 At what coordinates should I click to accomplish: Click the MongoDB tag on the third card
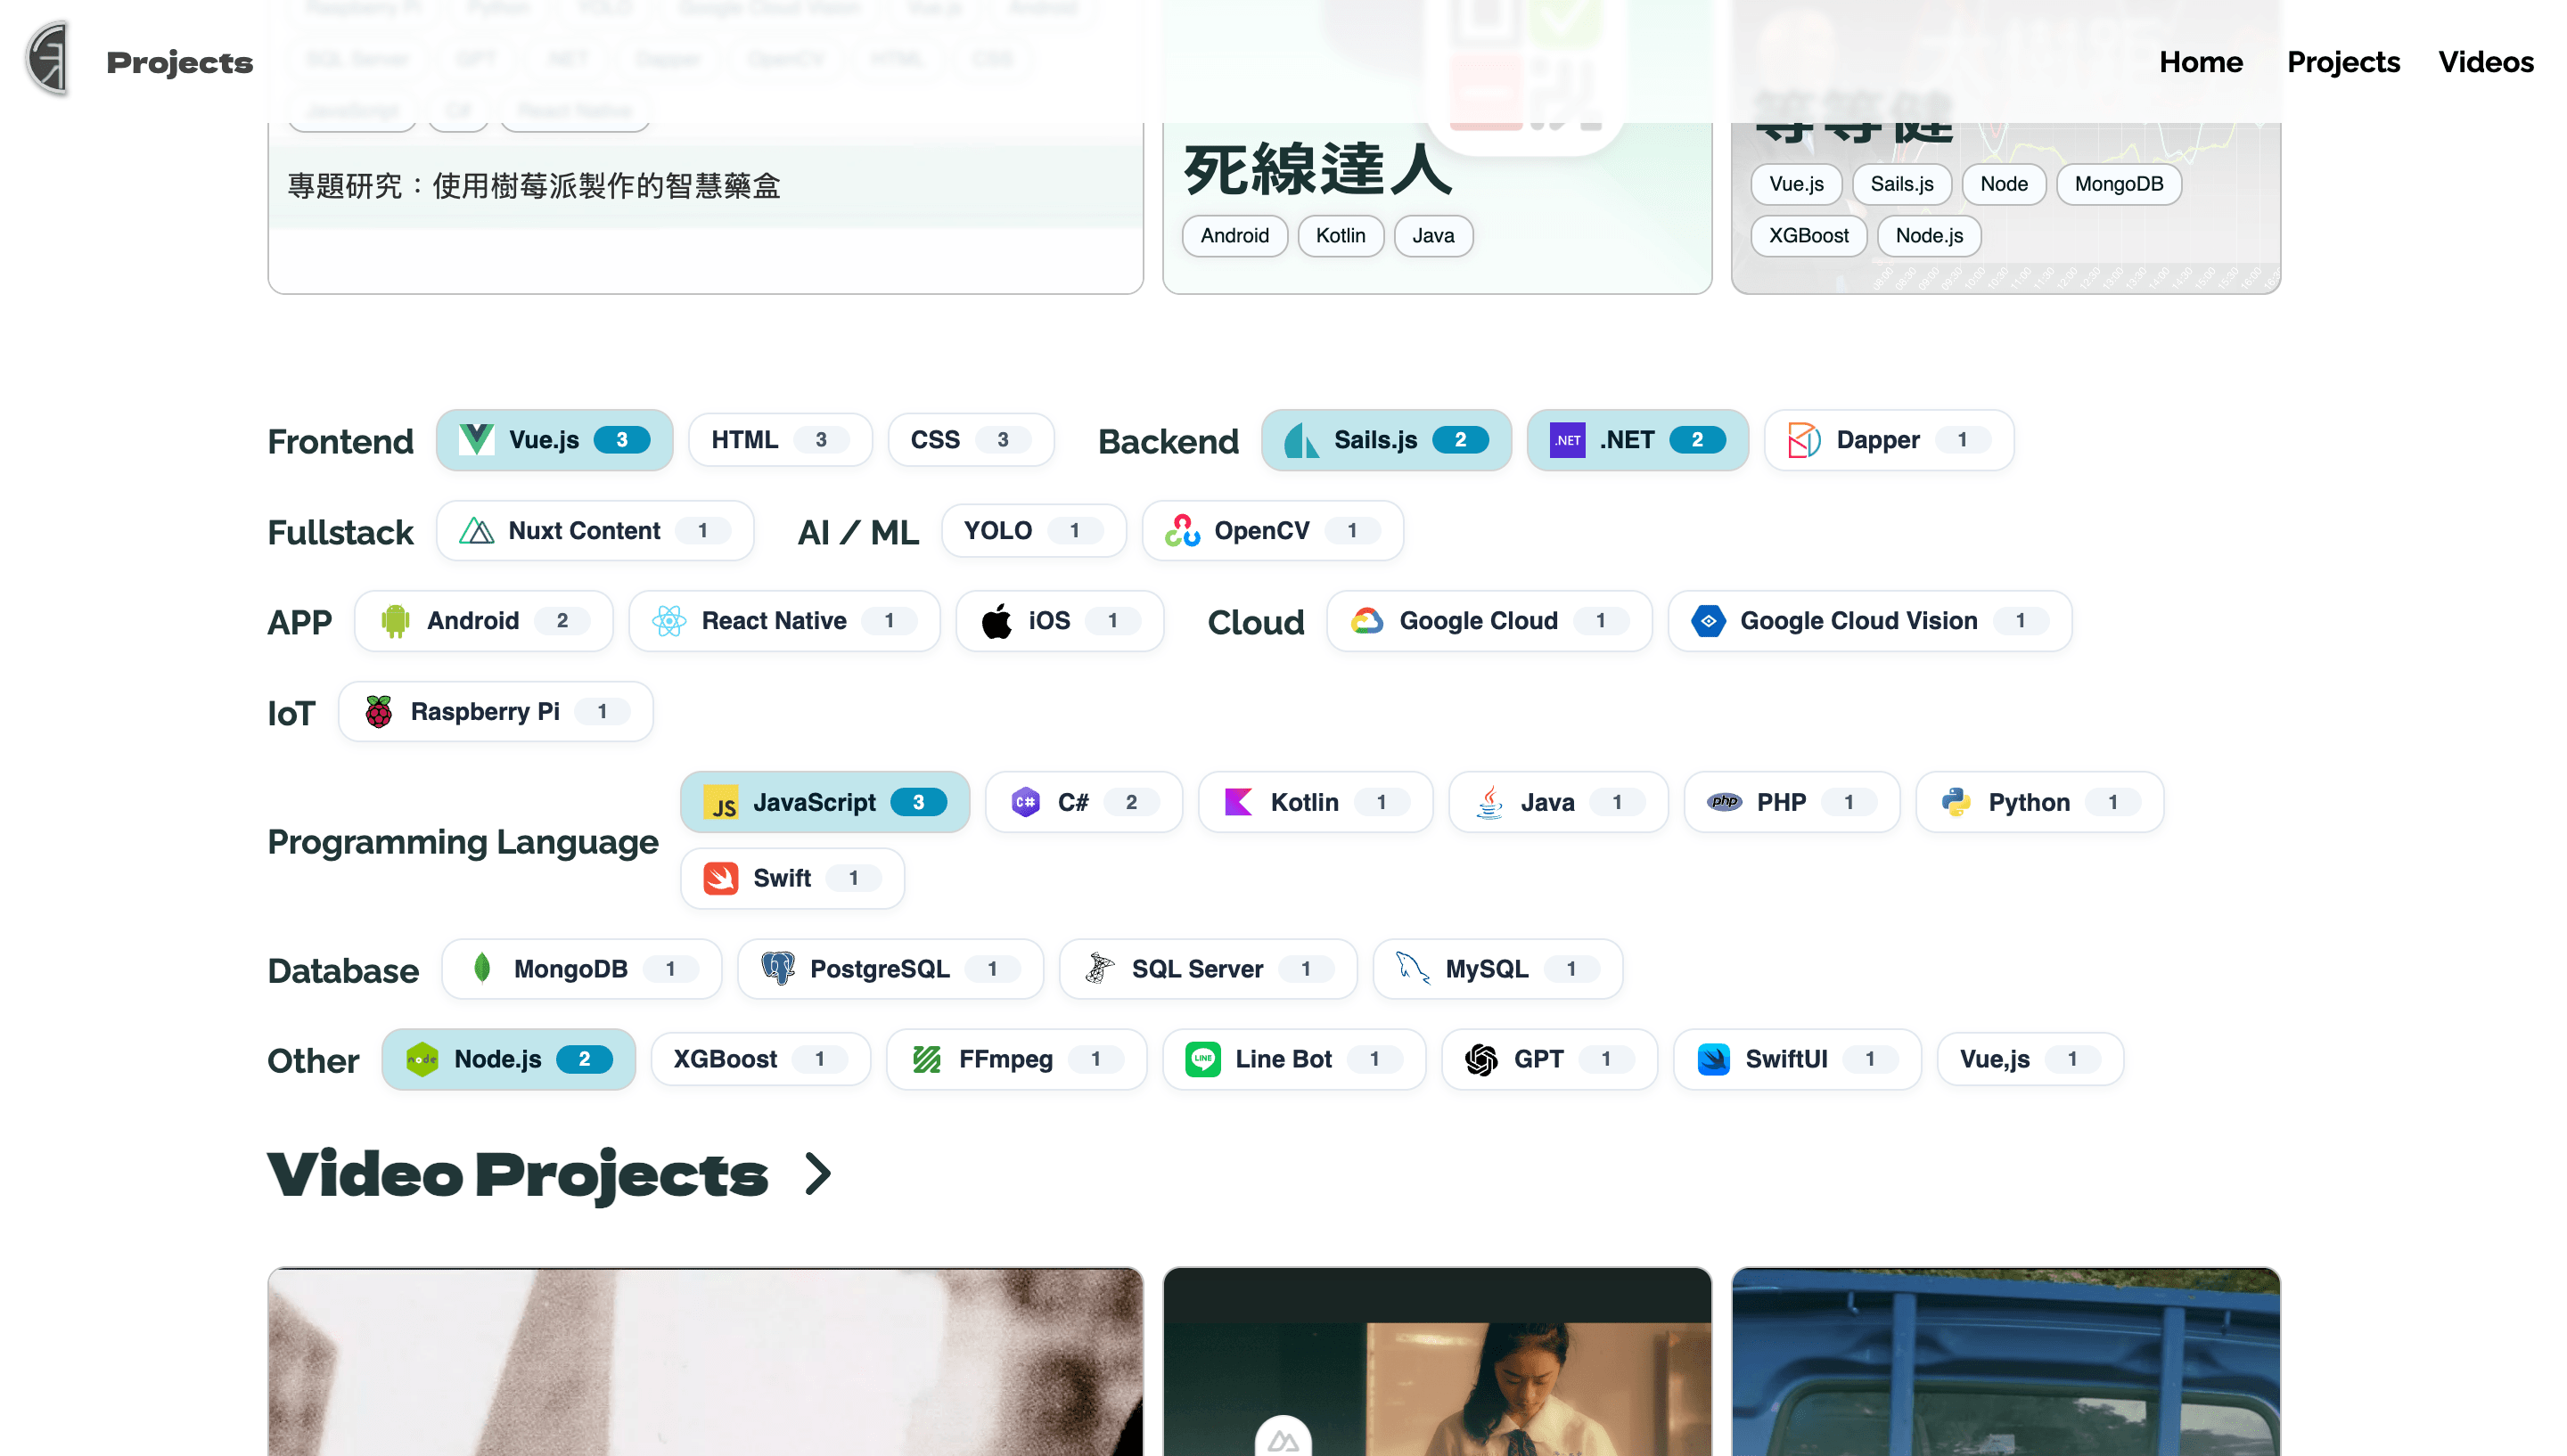pyautogui.click(x=2118, y=184)
